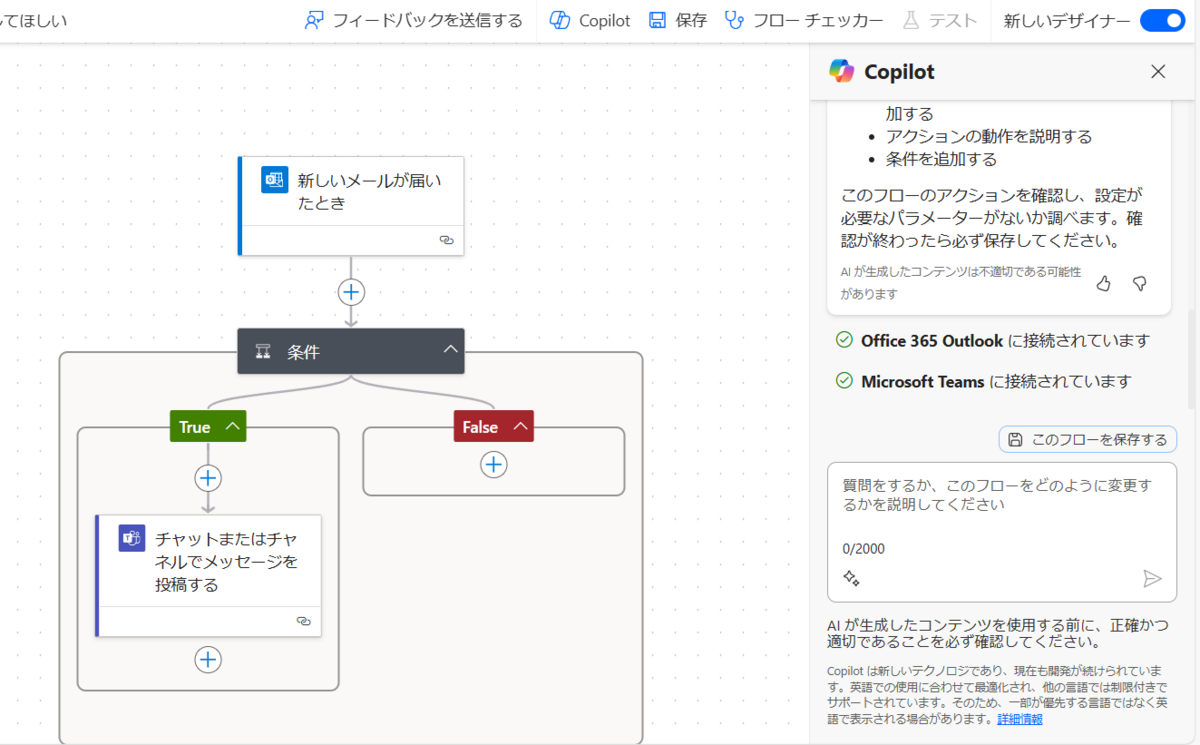1200x745 pixels.
Task: Click Microsoft Teams connection status text
Action: (996, 381)
